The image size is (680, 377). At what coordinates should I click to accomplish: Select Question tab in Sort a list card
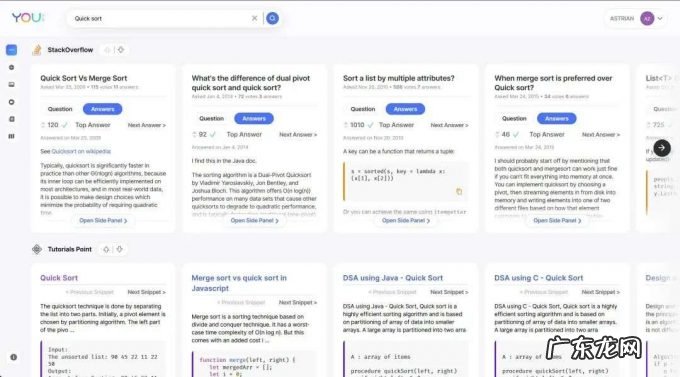pos(363,109)
